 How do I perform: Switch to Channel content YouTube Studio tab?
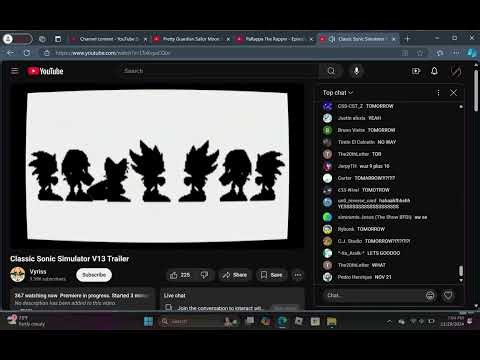pos(108,39)
